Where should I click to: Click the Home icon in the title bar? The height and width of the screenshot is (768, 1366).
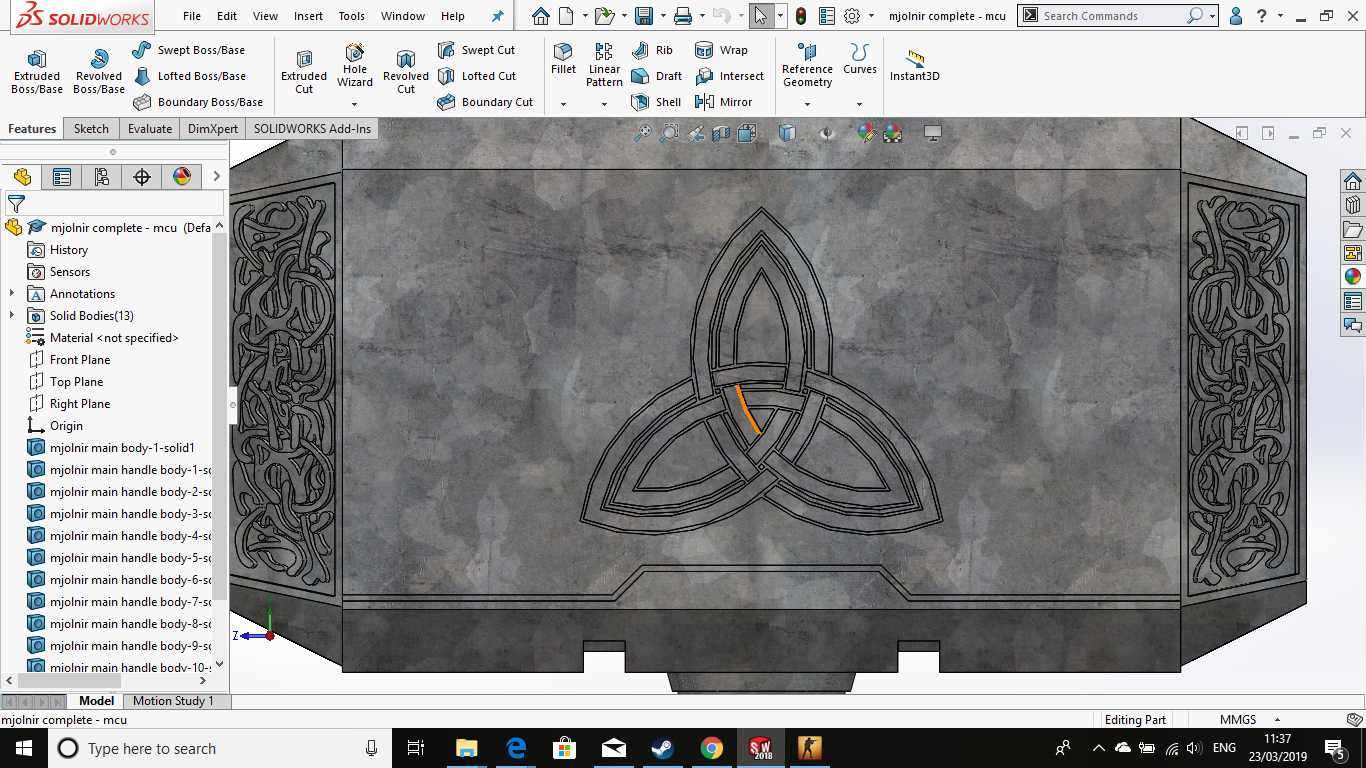click(x=541, y=16)
